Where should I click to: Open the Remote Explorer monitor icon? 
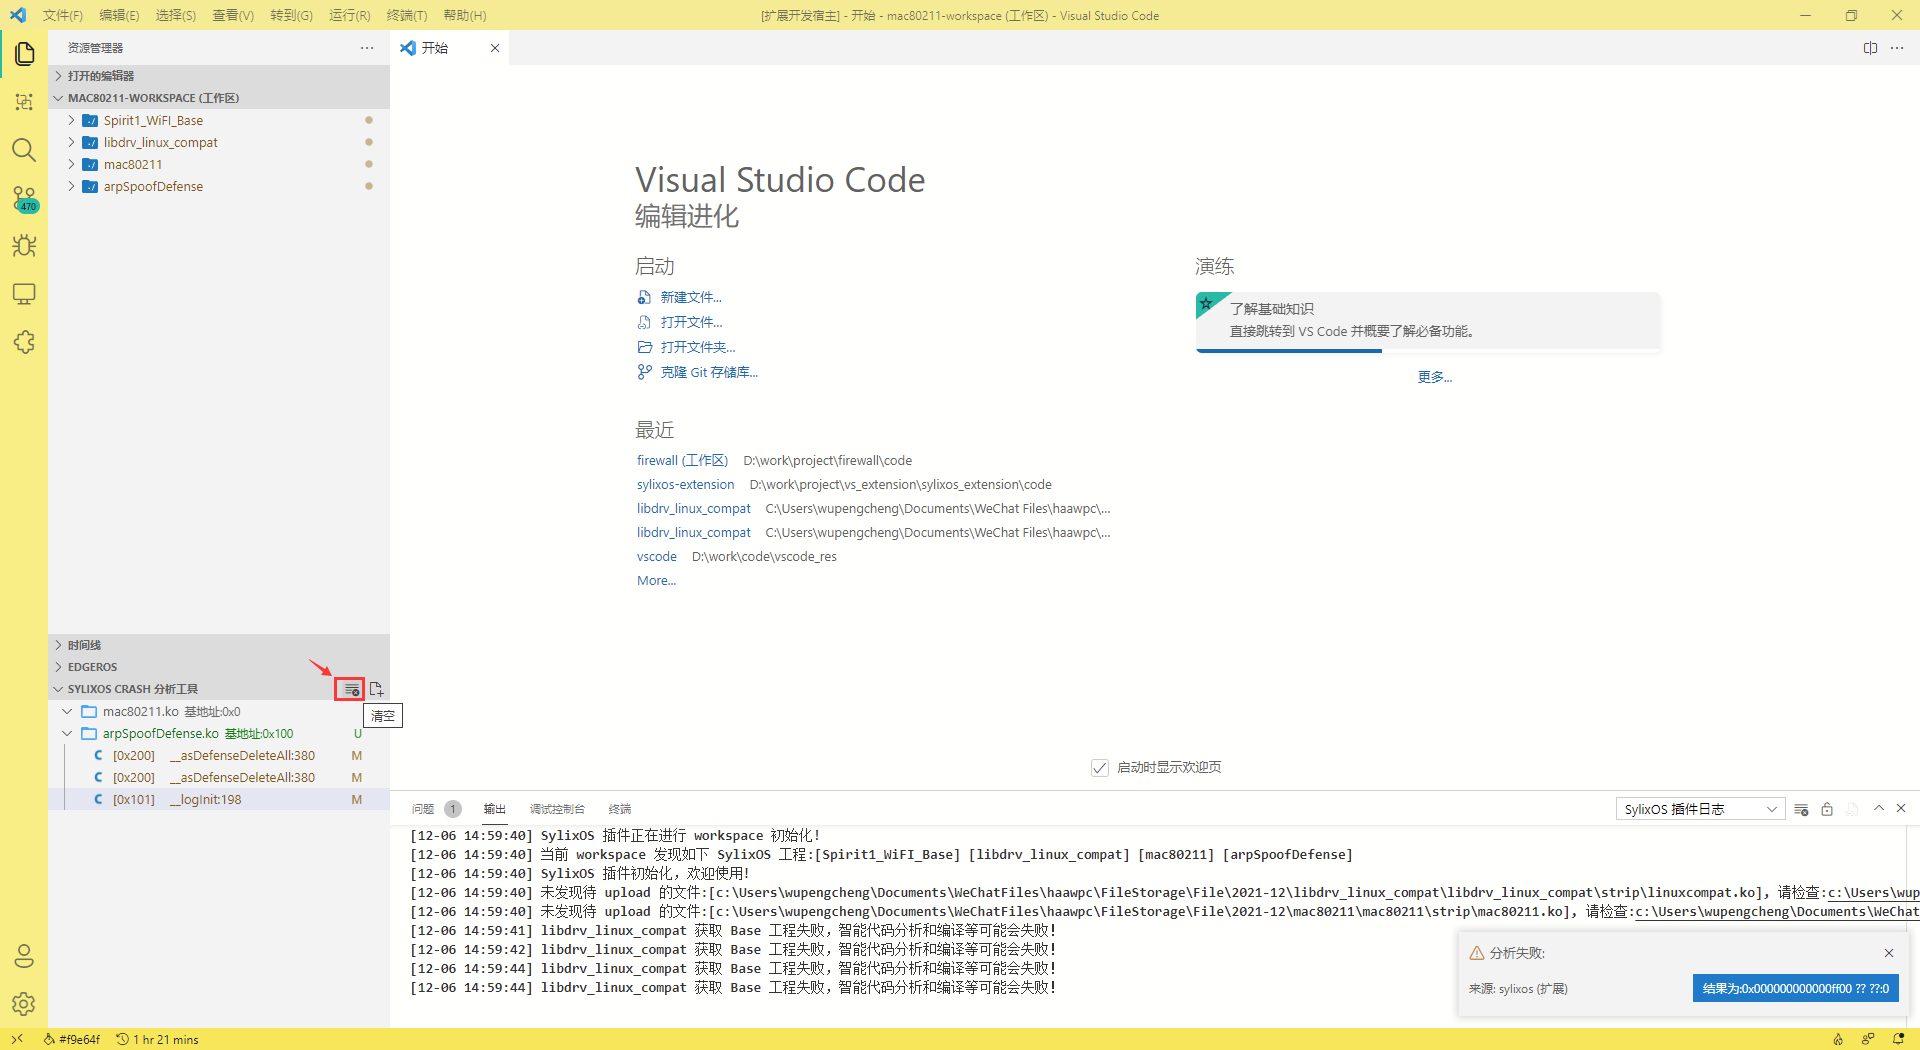coord(24,294)
